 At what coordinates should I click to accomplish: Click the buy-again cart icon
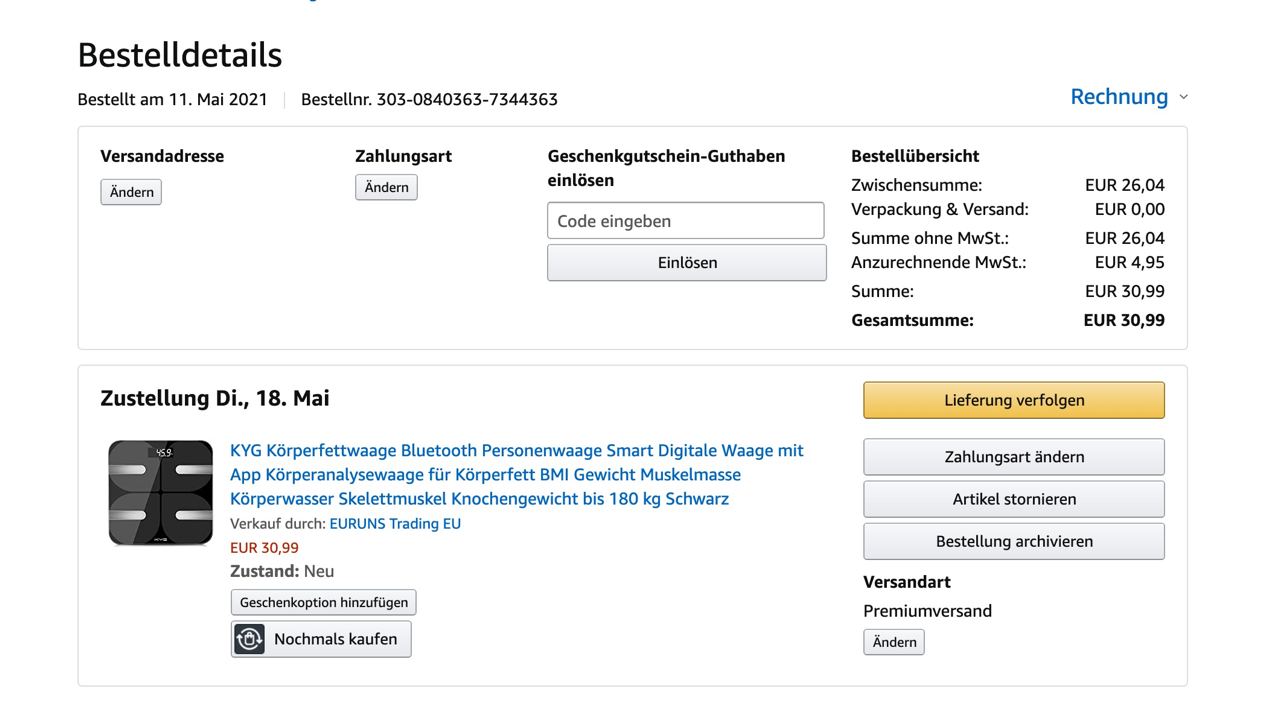[x=250, y=639]
